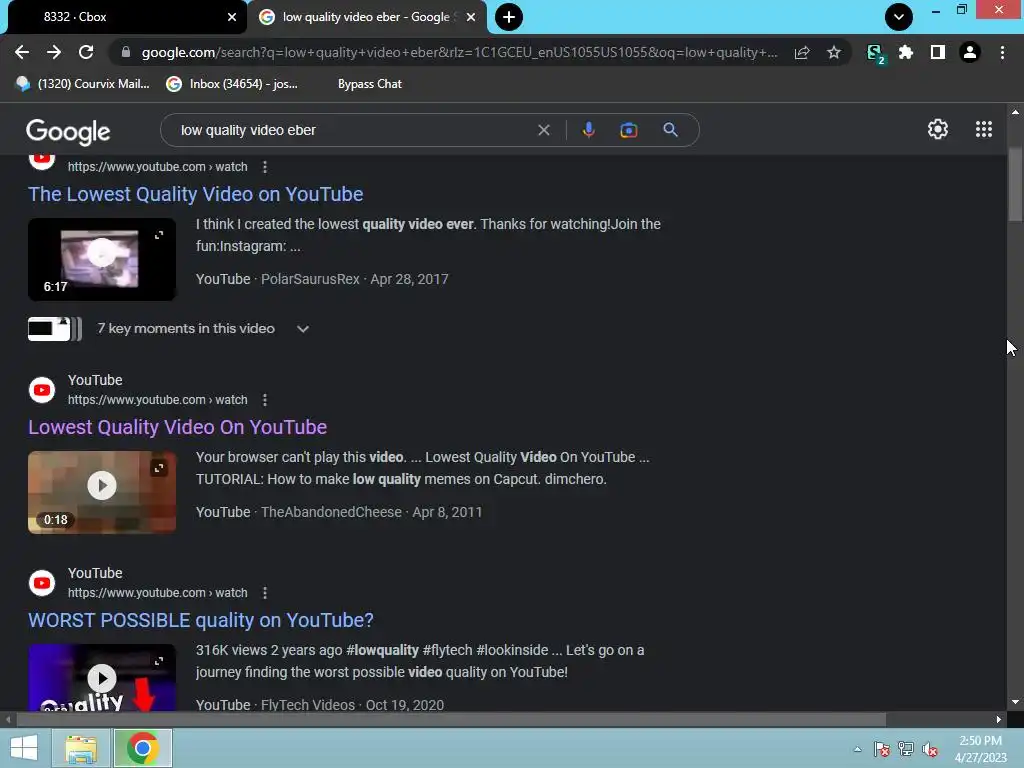Image resolution: width=1024 pixels, height=768 pixels.
Task: Open Google quick settings gear
Action: coord(938,129)
